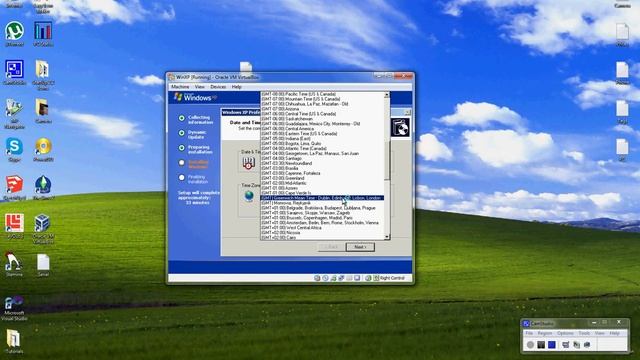640x360 pixels.
Task: Click CamStudio's Pause button
Action: coord(541,345)
